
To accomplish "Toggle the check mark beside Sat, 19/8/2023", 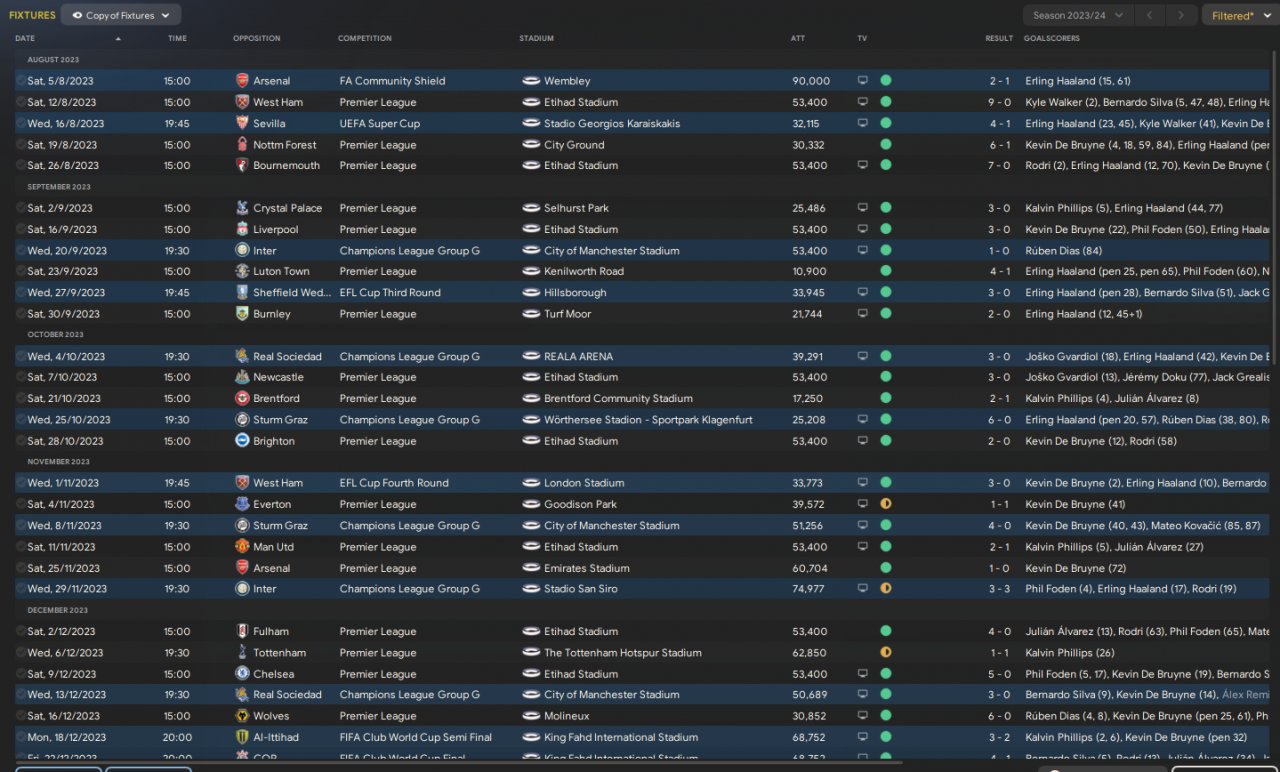I will (21, 145).
